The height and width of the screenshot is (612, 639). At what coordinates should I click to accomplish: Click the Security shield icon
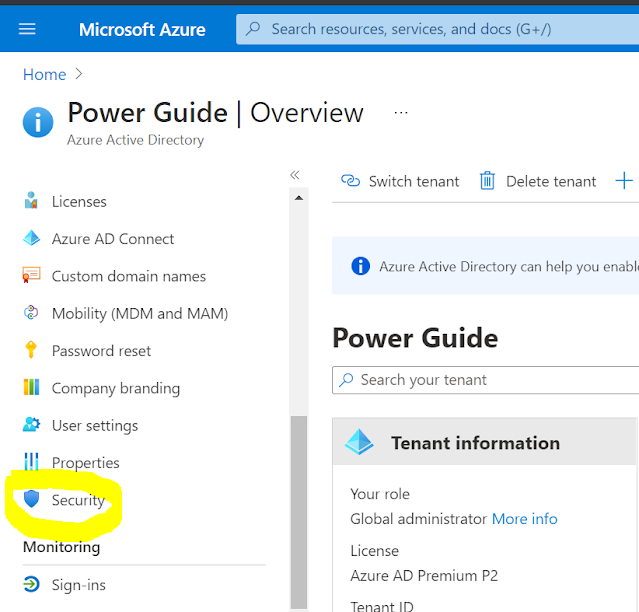[x=31, y=499]
